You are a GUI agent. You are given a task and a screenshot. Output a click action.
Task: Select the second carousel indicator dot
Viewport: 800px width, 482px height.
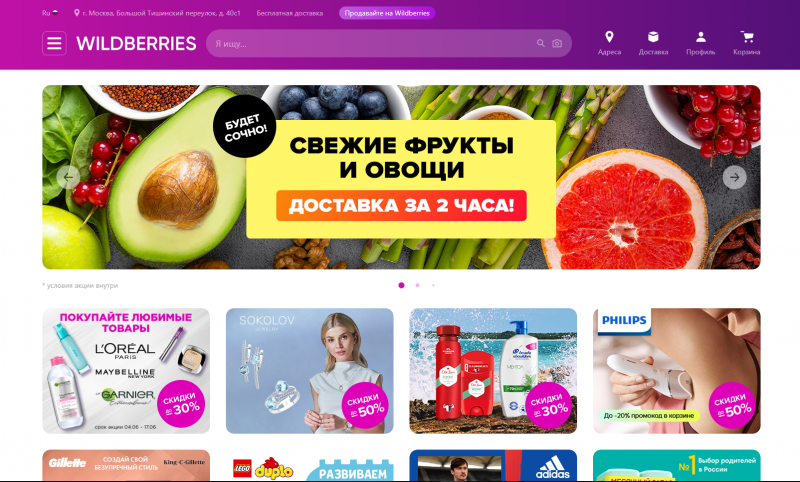(417, 285)
